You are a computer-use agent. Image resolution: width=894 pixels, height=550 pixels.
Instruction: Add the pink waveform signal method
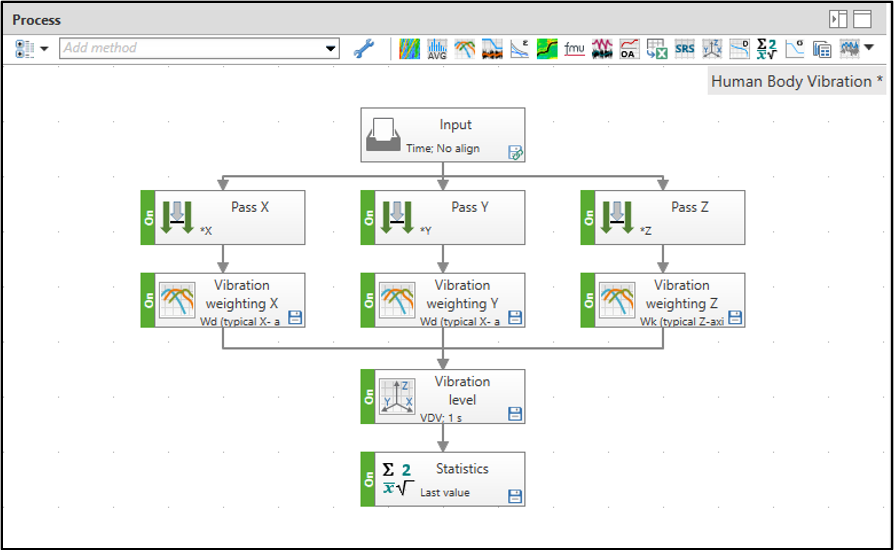[x=602, y=49]
